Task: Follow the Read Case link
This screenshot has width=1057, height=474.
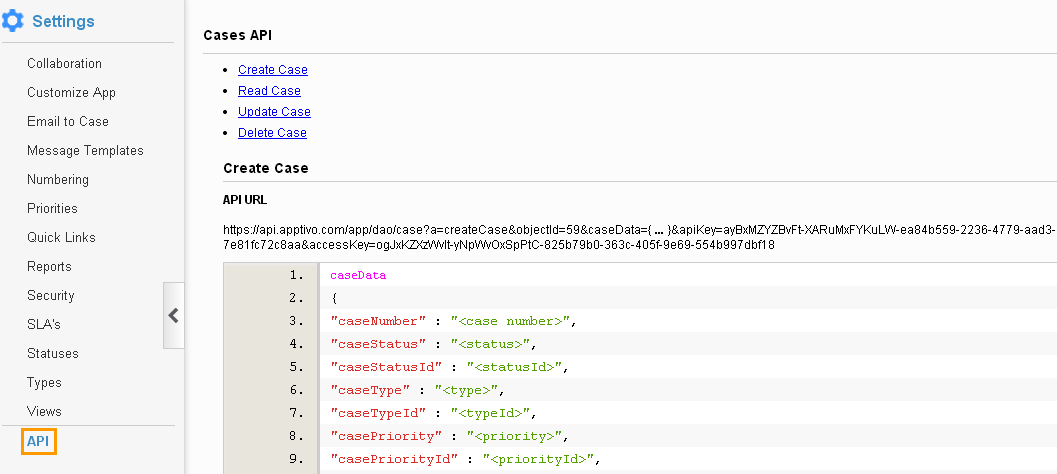Action: (x=269, y=90)
